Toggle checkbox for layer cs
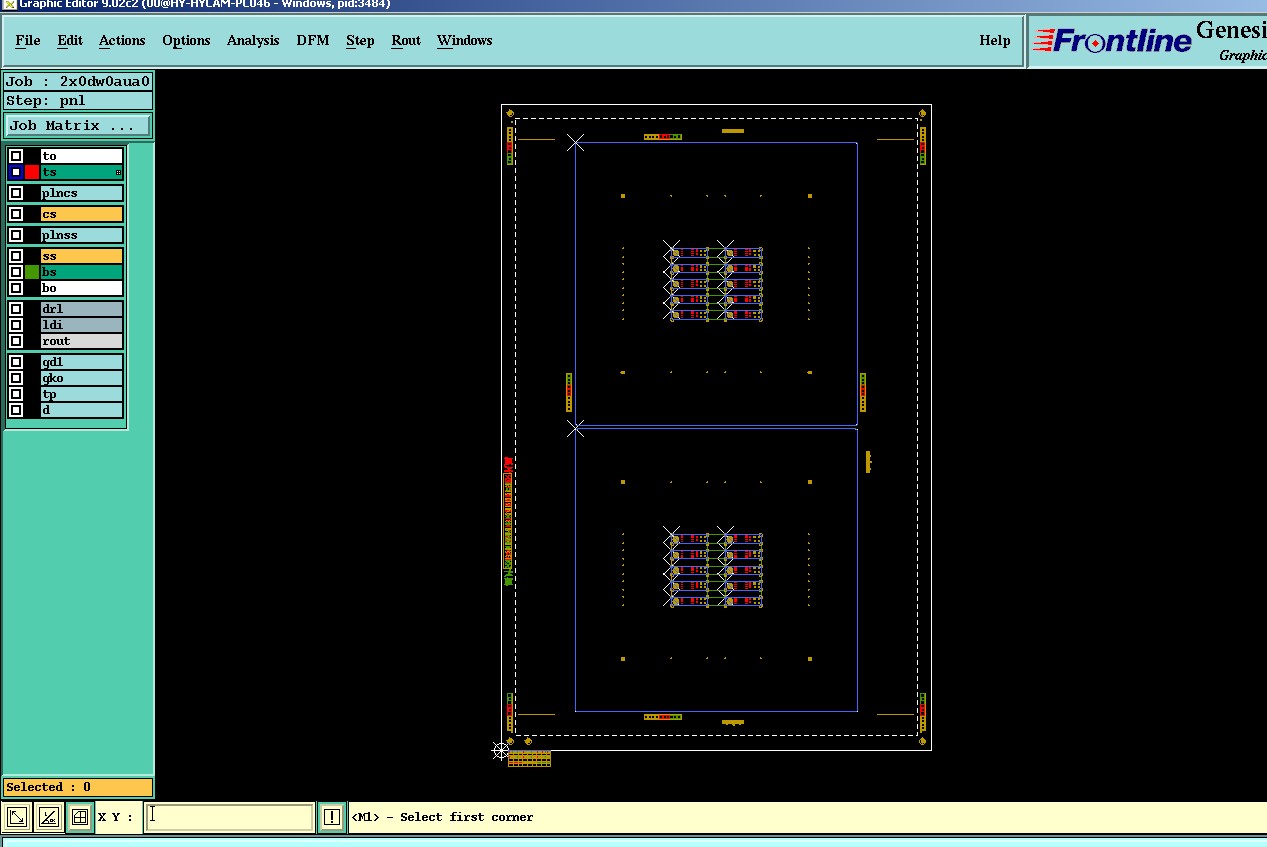 [16, 214]
